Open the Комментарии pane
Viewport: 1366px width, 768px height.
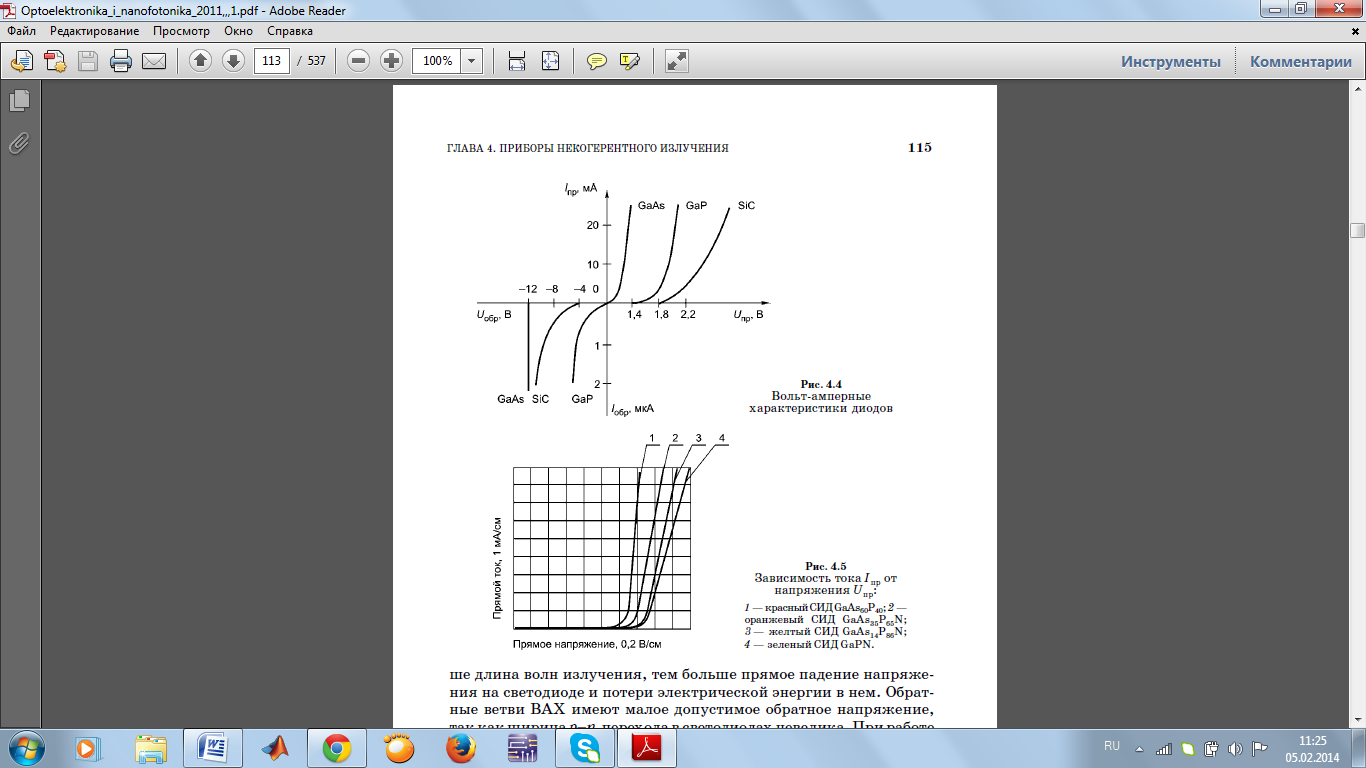click(1300, 61)
